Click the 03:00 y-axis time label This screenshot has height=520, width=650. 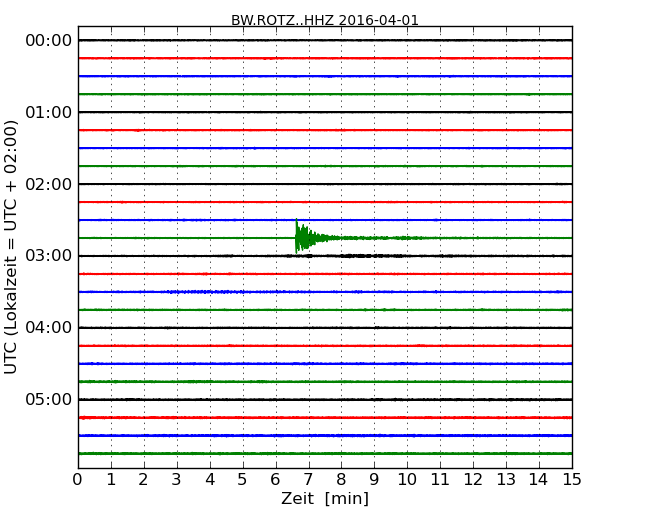(x=49, y=255)
